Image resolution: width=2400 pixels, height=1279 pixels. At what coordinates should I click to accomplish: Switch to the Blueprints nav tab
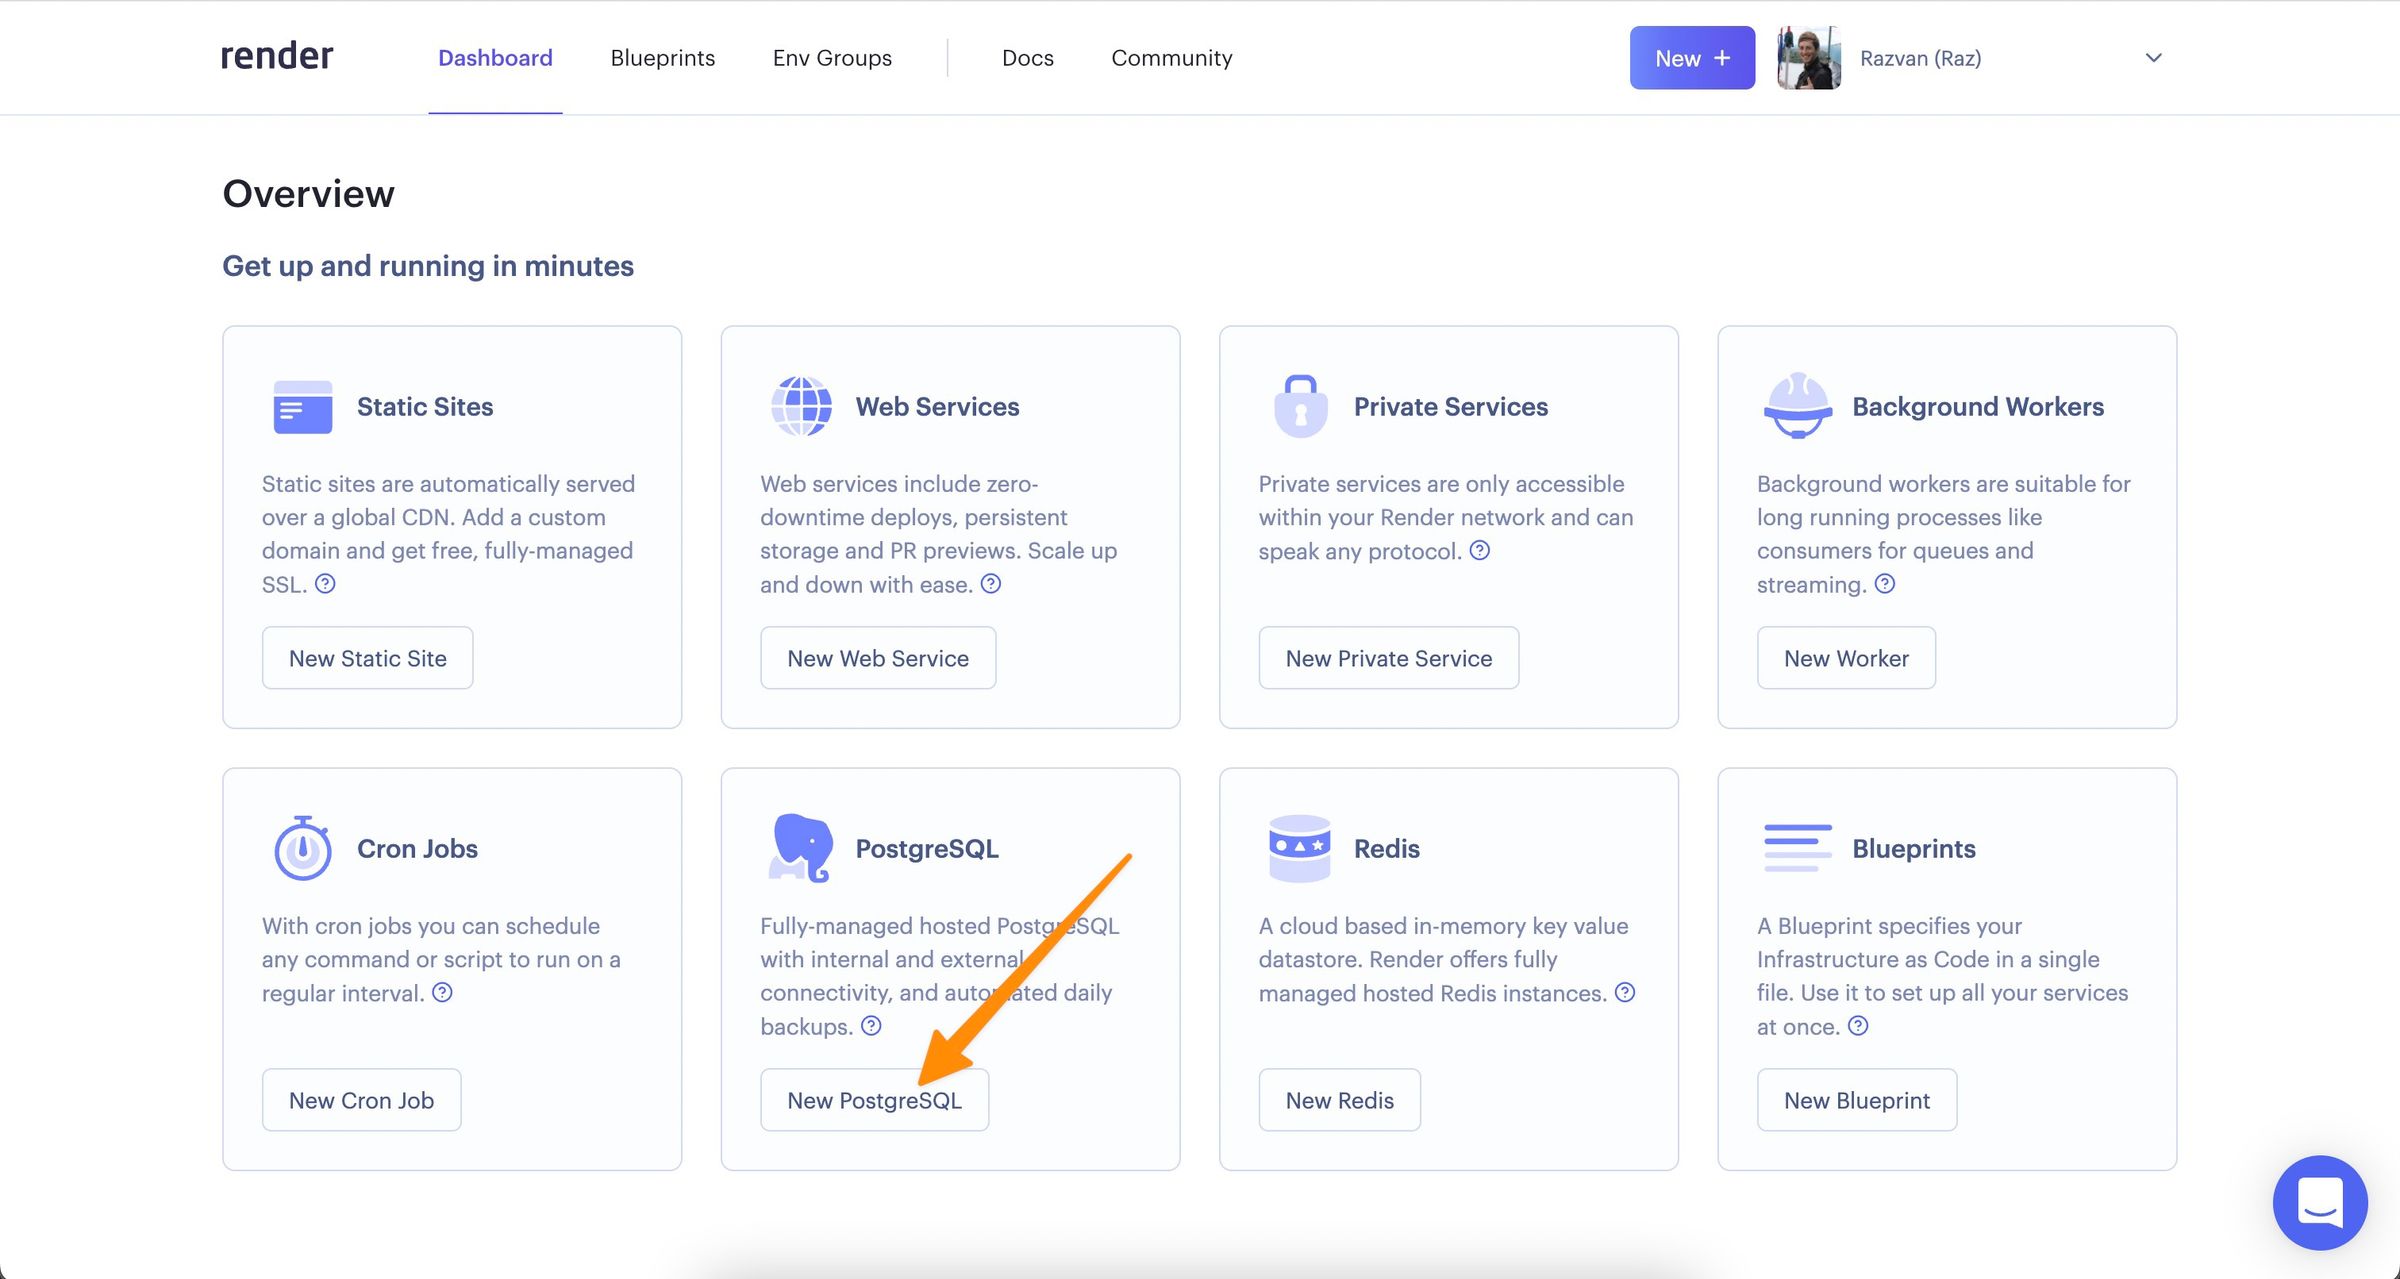pyautogui.click(x=662, y=58)
